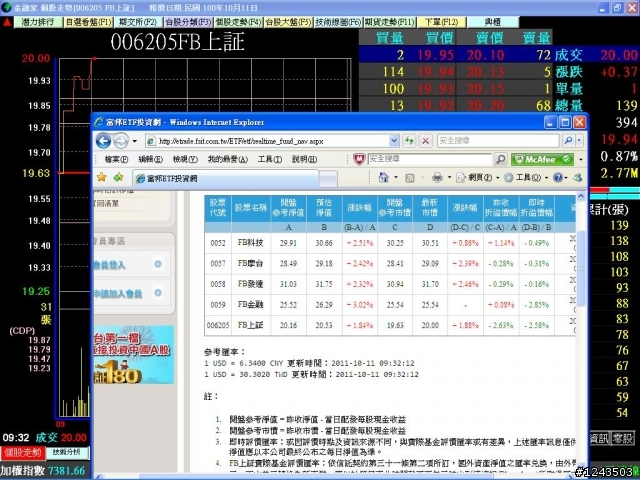Click the 0059 FB金融 table row name
Screen dimensions: 640x480
tap(250, 305)
